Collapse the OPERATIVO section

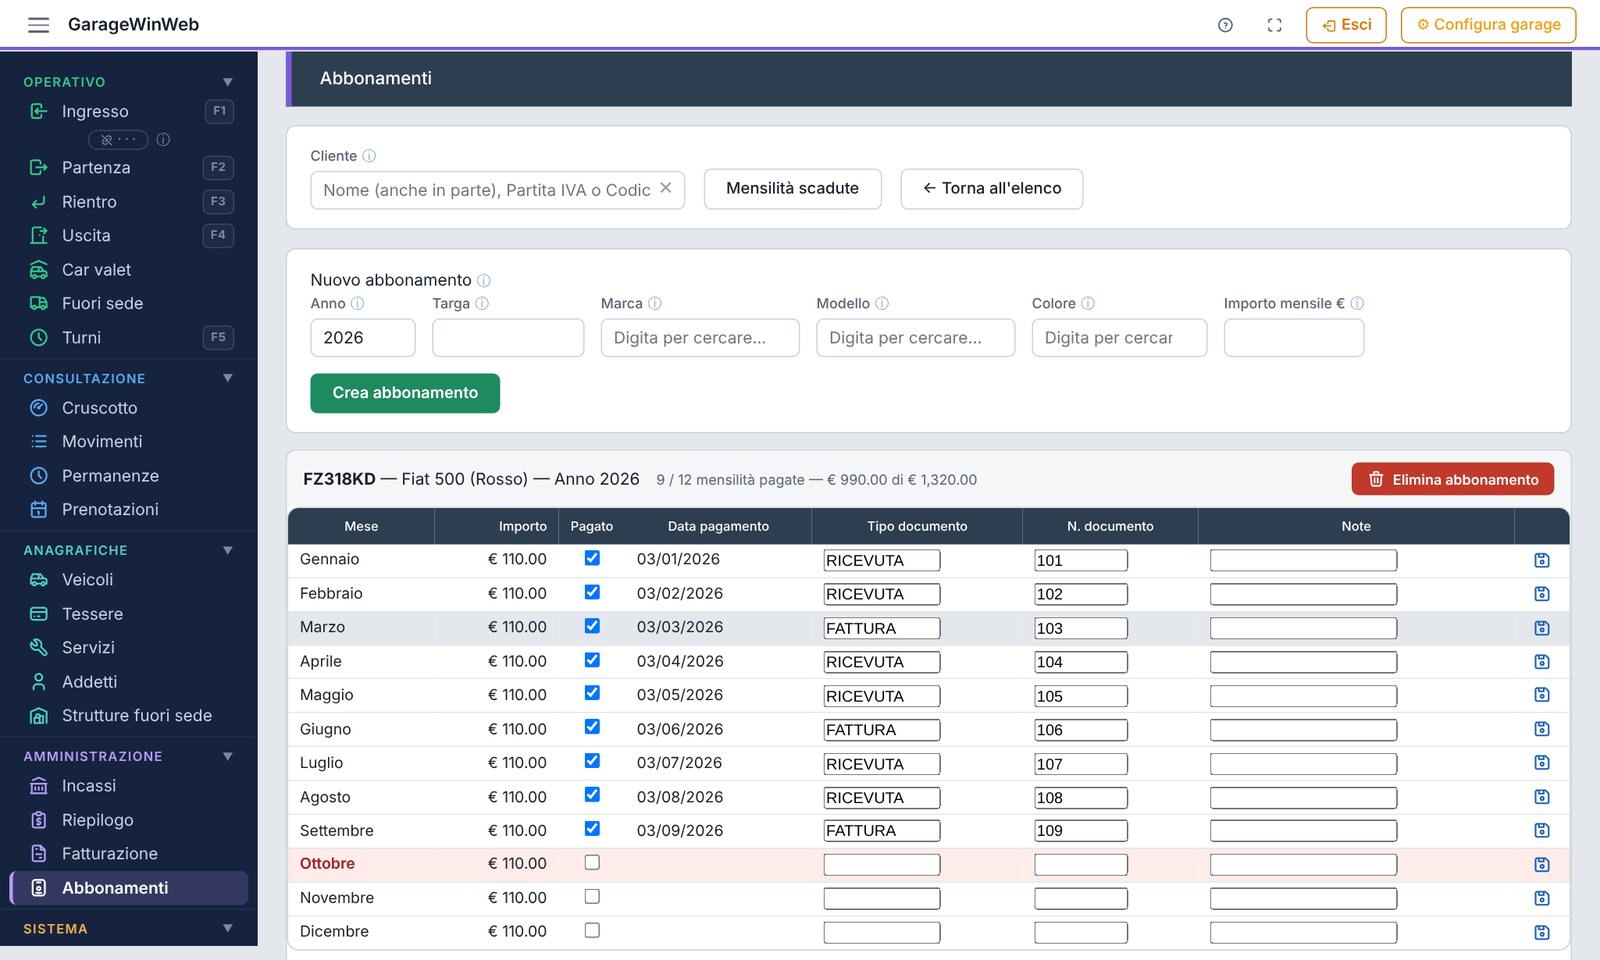click(228, 82)
